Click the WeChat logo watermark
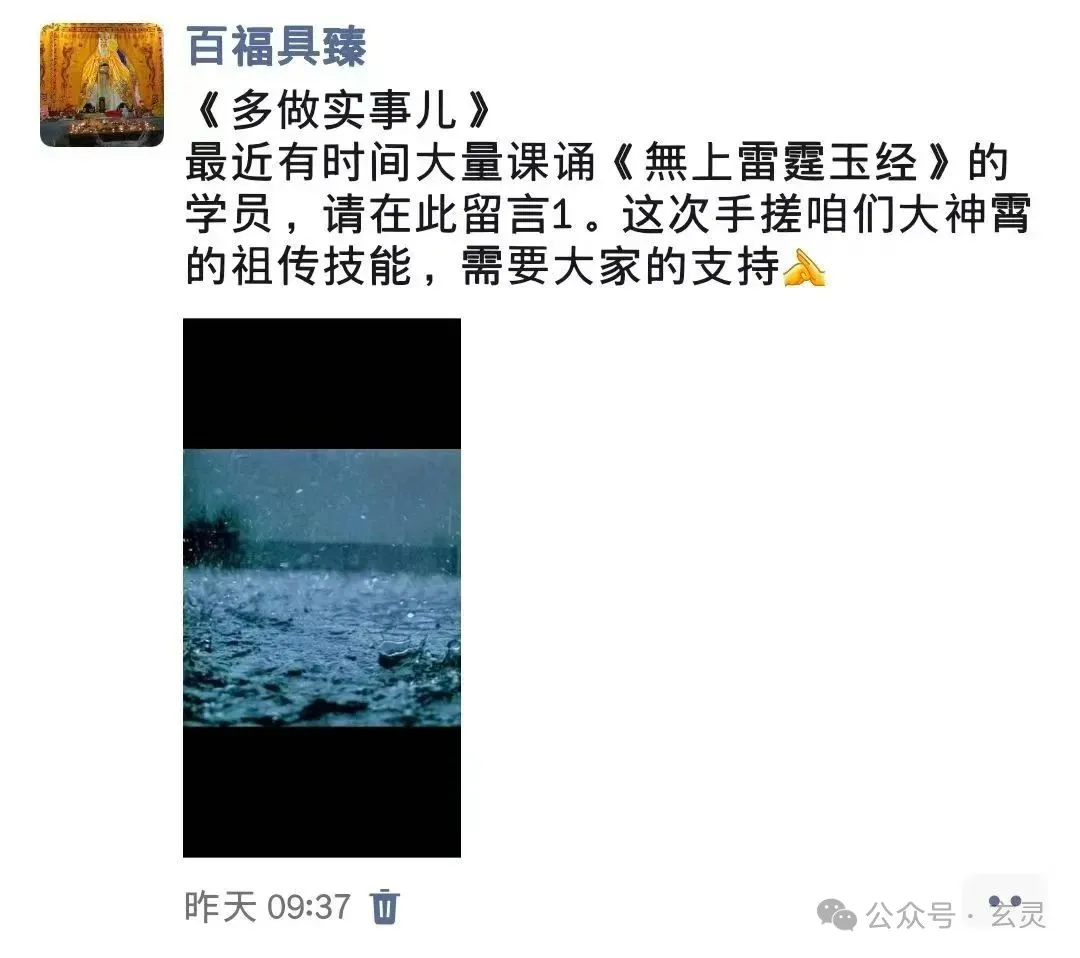 coord(836,915)
